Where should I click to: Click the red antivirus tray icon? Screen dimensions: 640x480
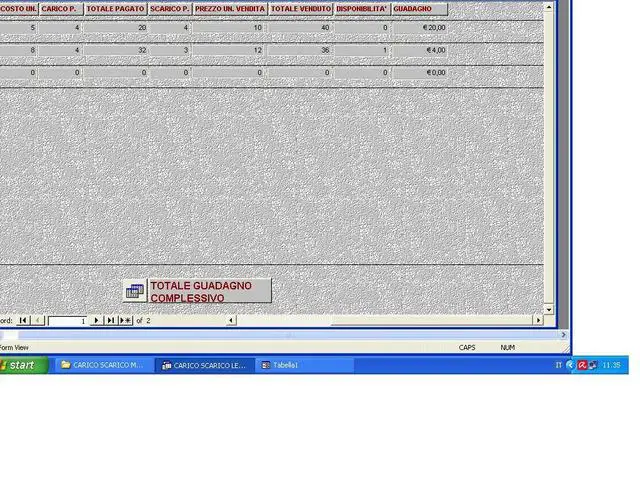point(582,365)
